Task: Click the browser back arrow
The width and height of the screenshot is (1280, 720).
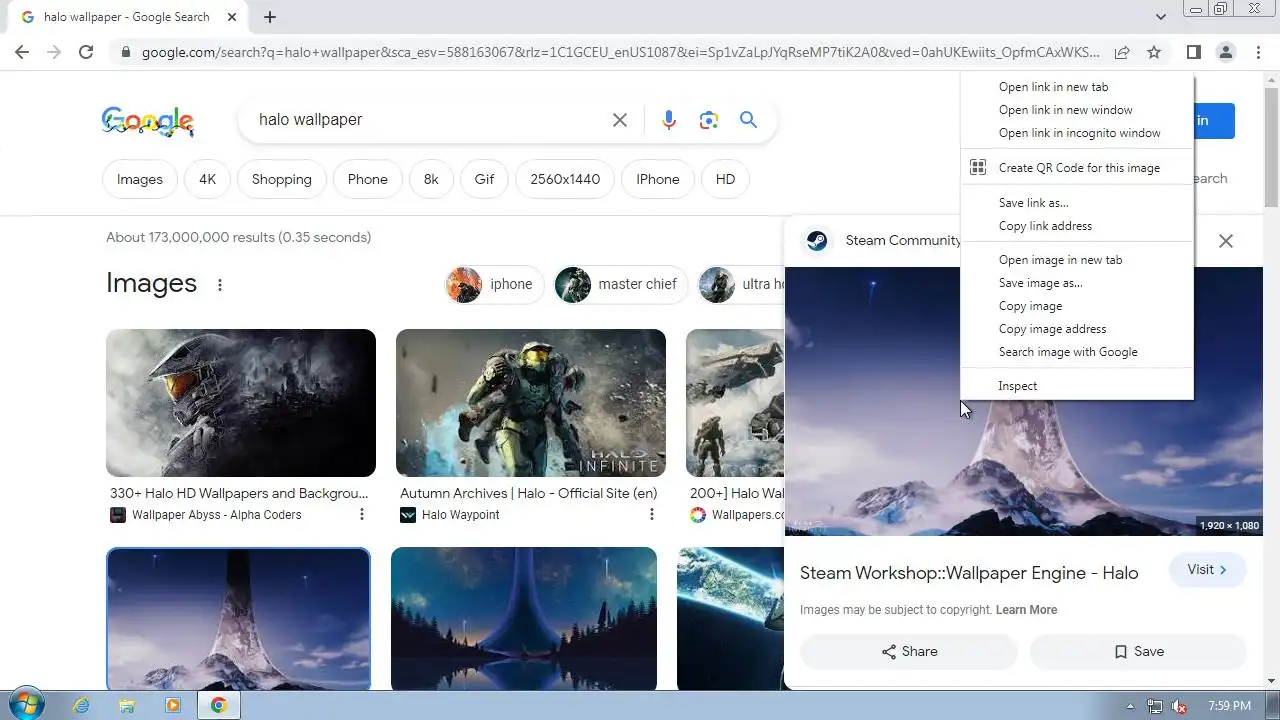Action: (22, 52)
